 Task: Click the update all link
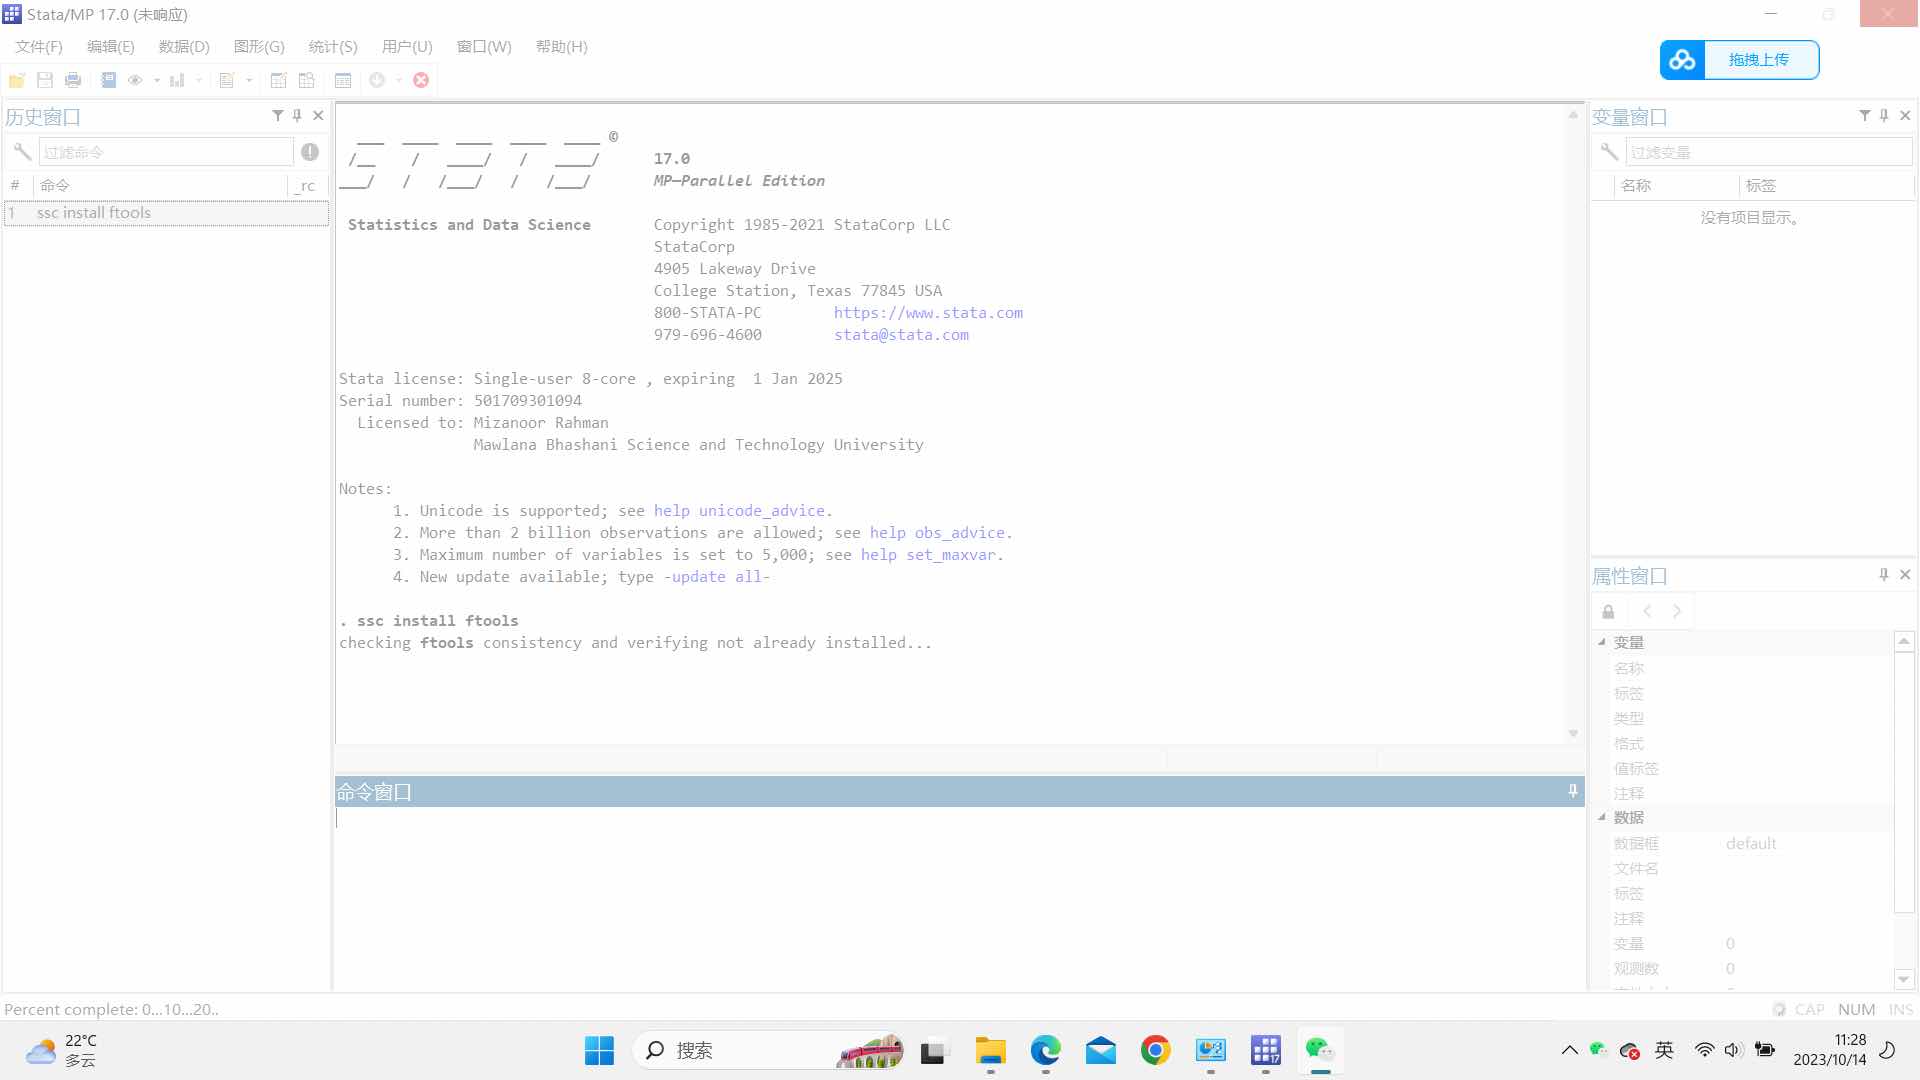pyautogui.click(x=716, y=577)
